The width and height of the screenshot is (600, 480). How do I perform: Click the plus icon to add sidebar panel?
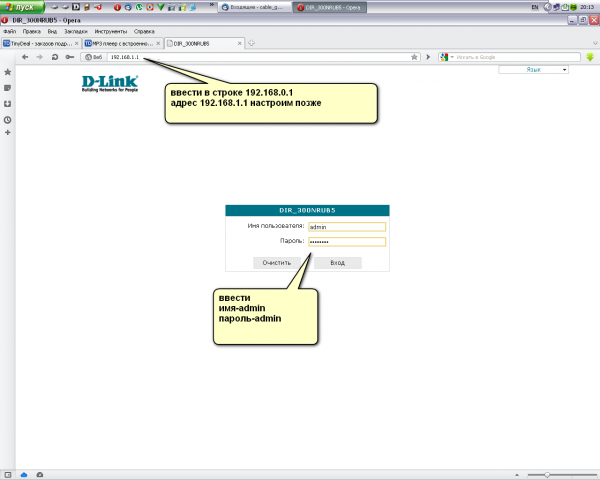7,133
